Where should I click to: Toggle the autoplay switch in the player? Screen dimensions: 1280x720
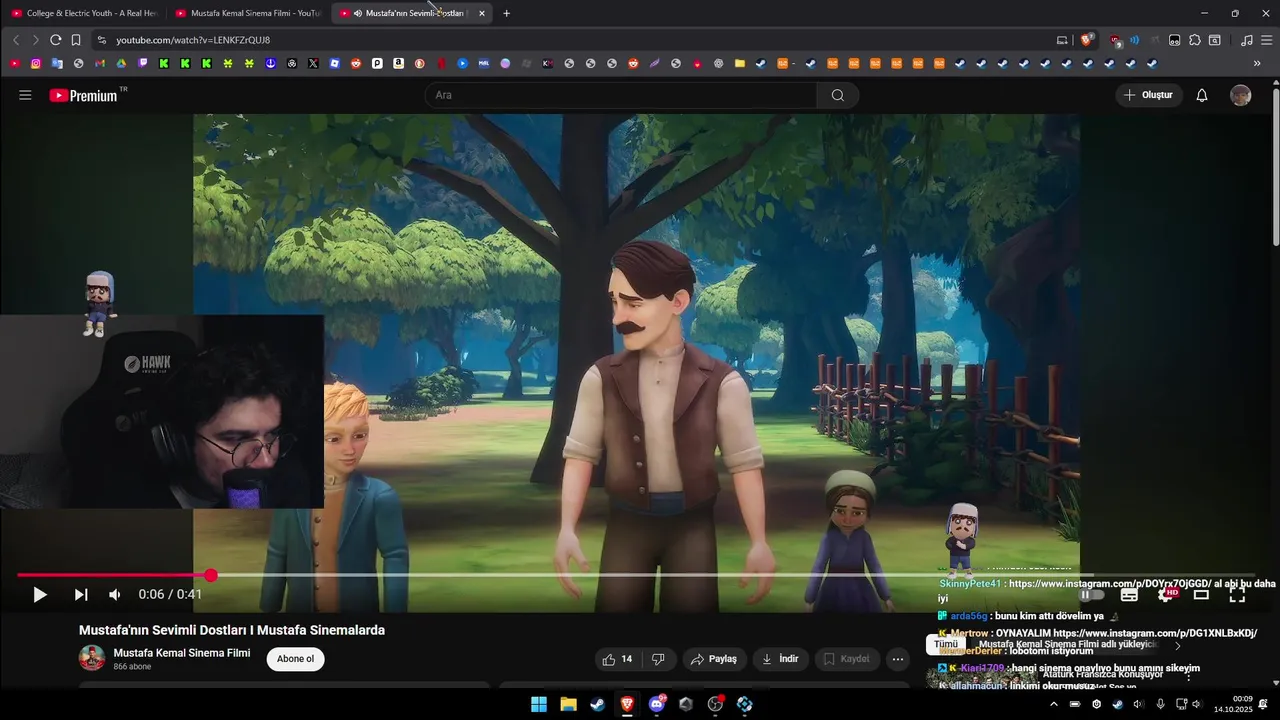(1091, 595)
